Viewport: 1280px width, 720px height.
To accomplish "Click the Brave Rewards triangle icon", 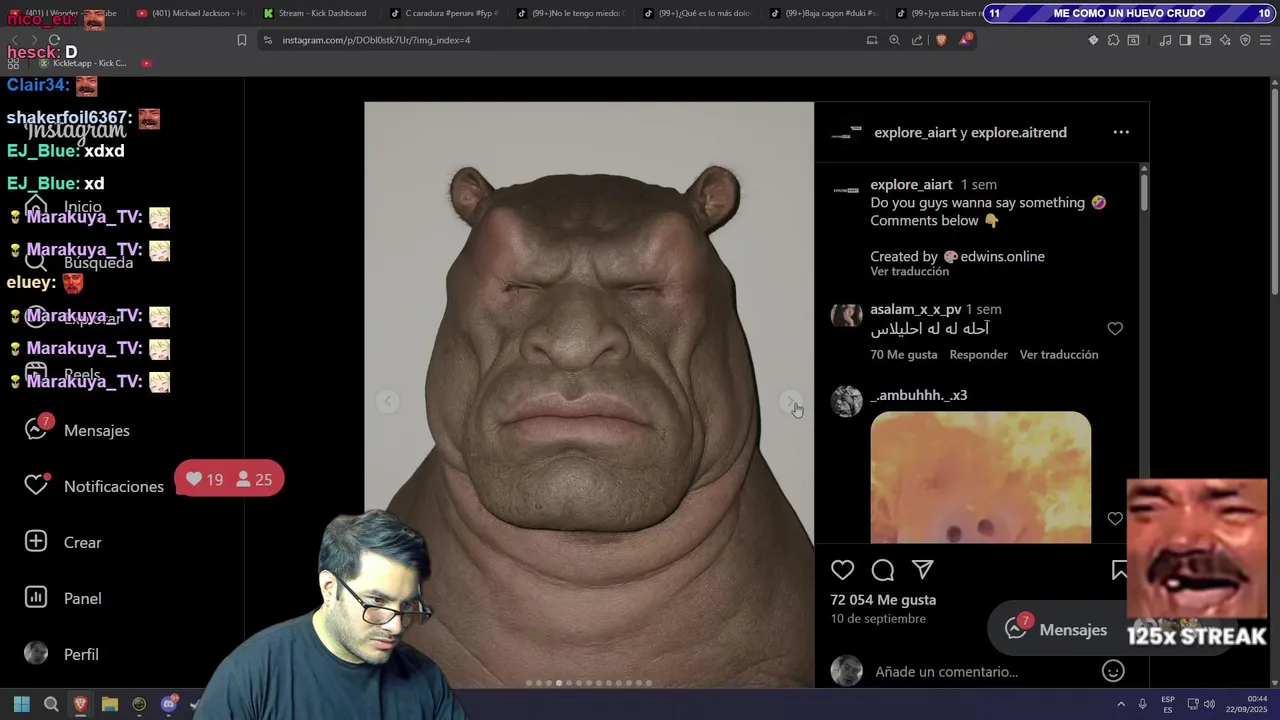I will tap(965, 40).
